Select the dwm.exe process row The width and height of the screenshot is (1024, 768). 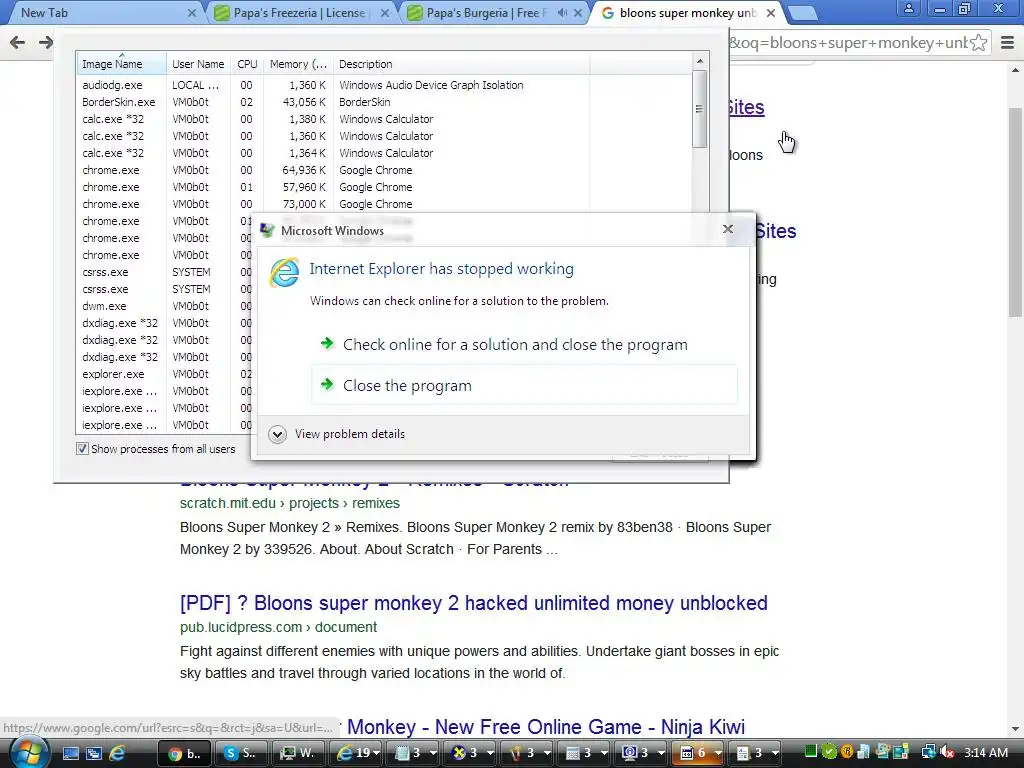163,306
